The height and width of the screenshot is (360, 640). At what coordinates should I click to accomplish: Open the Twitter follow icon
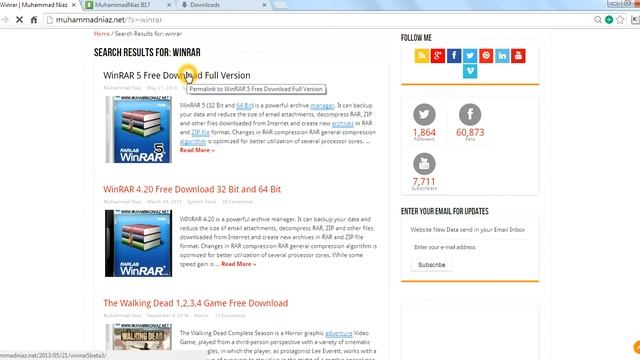point(470,56)
